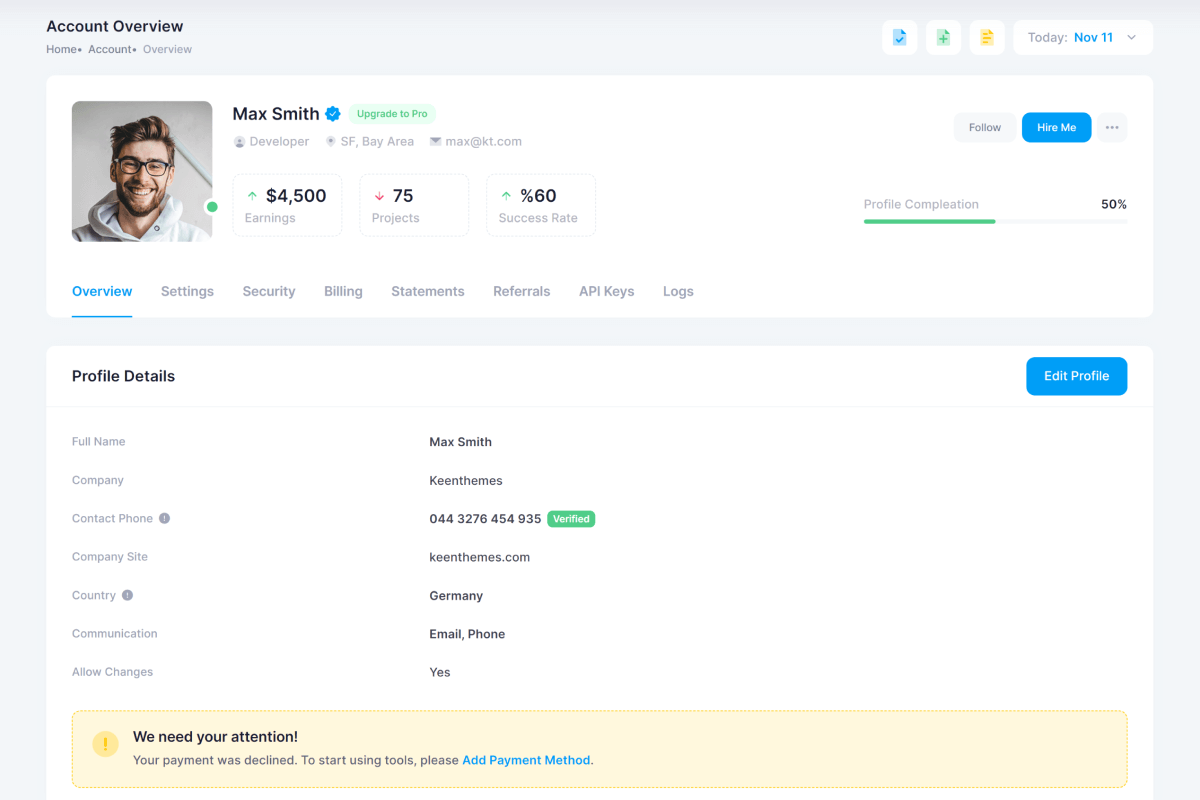Switch to the Settings tab
1200x800 pixels.
coord(187,291)
